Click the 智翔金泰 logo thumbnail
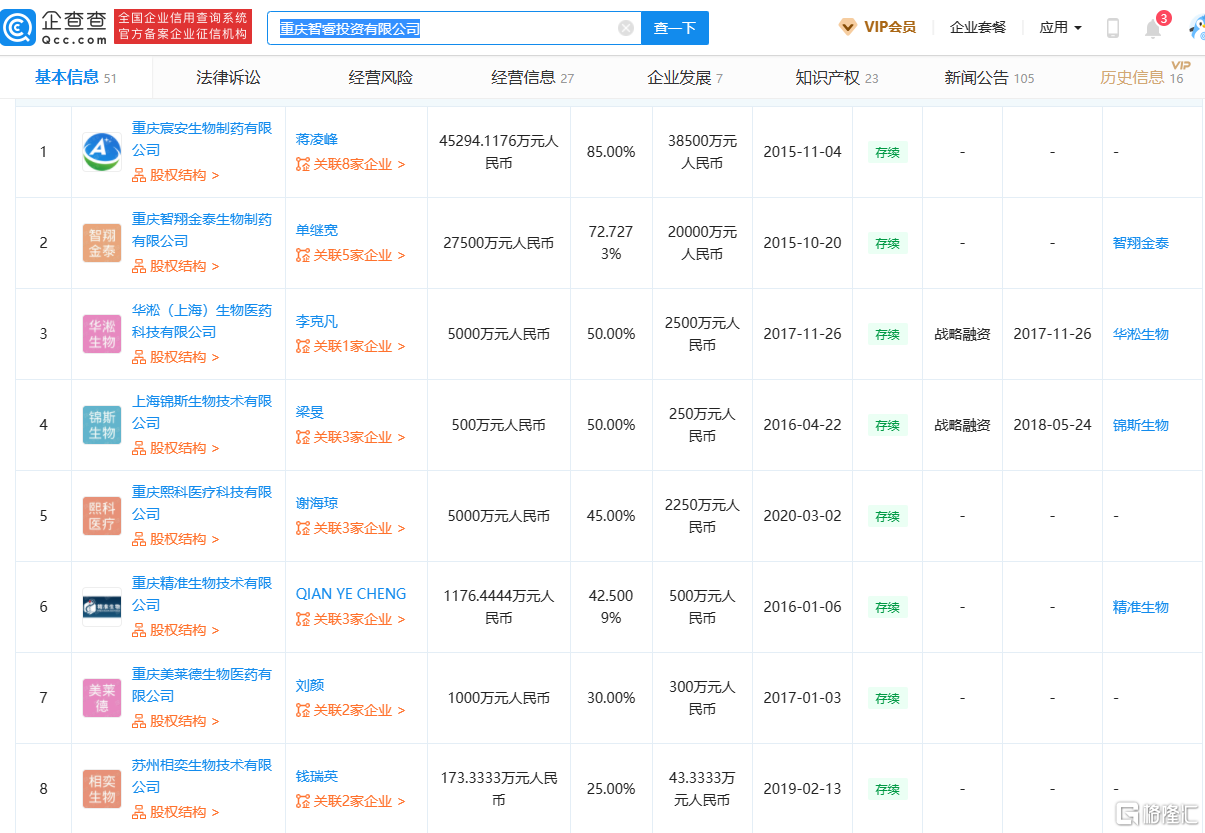Screen dimensions: 1205x833 pos(102,243)
